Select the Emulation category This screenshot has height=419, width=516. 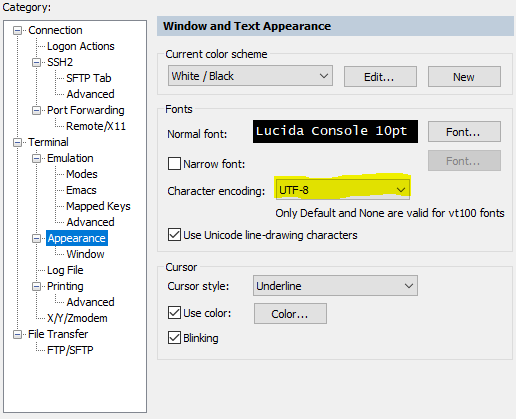point(70,158)
